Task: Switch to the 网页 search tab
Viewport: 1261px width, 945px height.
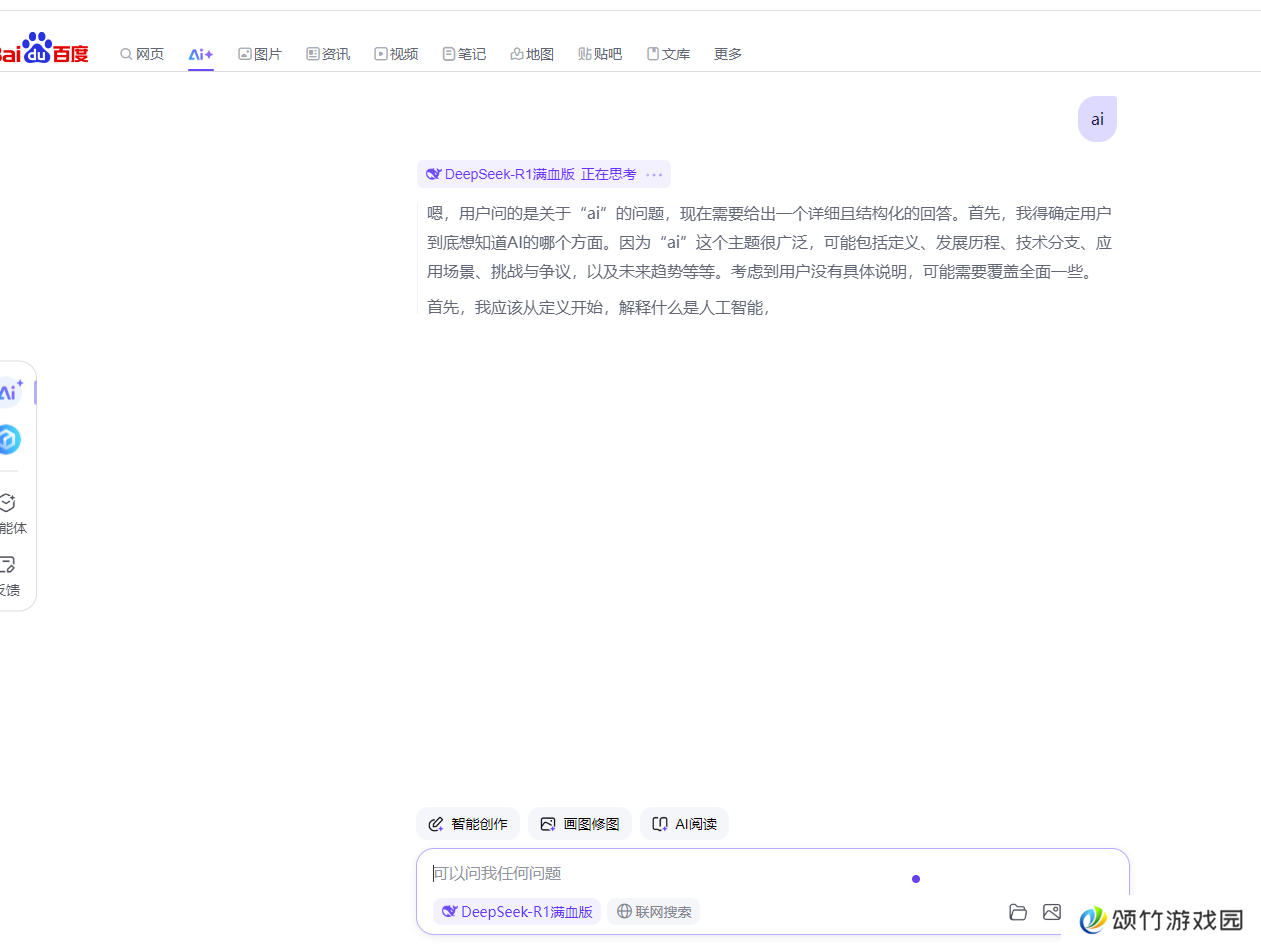Action: coord(142,54)
